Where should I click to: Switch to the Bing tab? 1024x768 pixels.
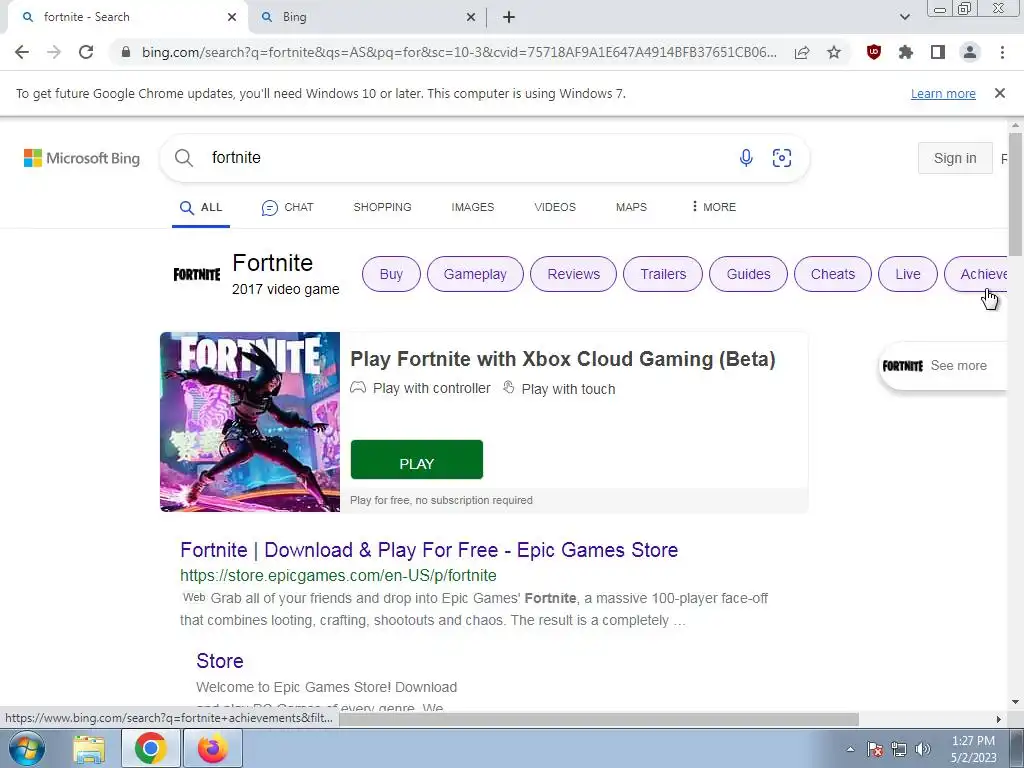(368, 17)
